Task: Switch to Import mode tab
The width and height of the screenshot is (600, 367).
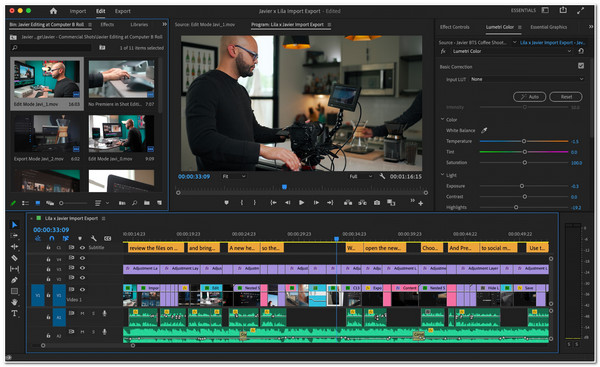Action: tap(78, 11)
